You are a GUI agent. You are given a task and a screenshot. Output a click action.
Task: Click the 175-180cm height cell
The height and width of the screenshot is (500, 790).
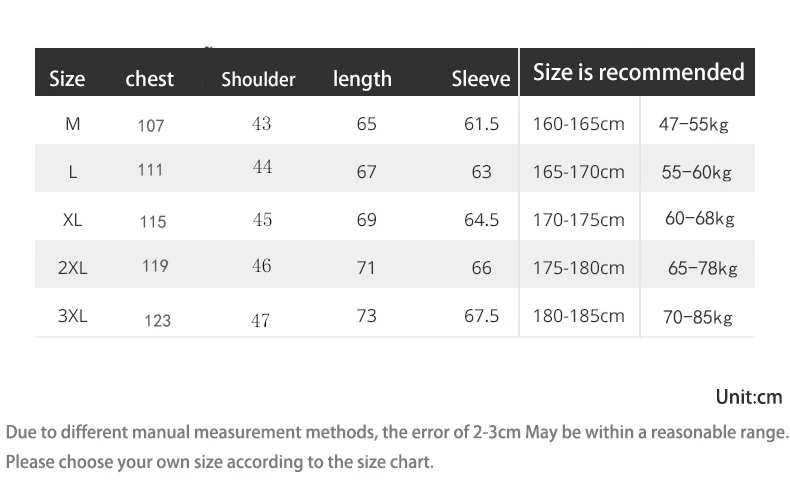(579, 268)
